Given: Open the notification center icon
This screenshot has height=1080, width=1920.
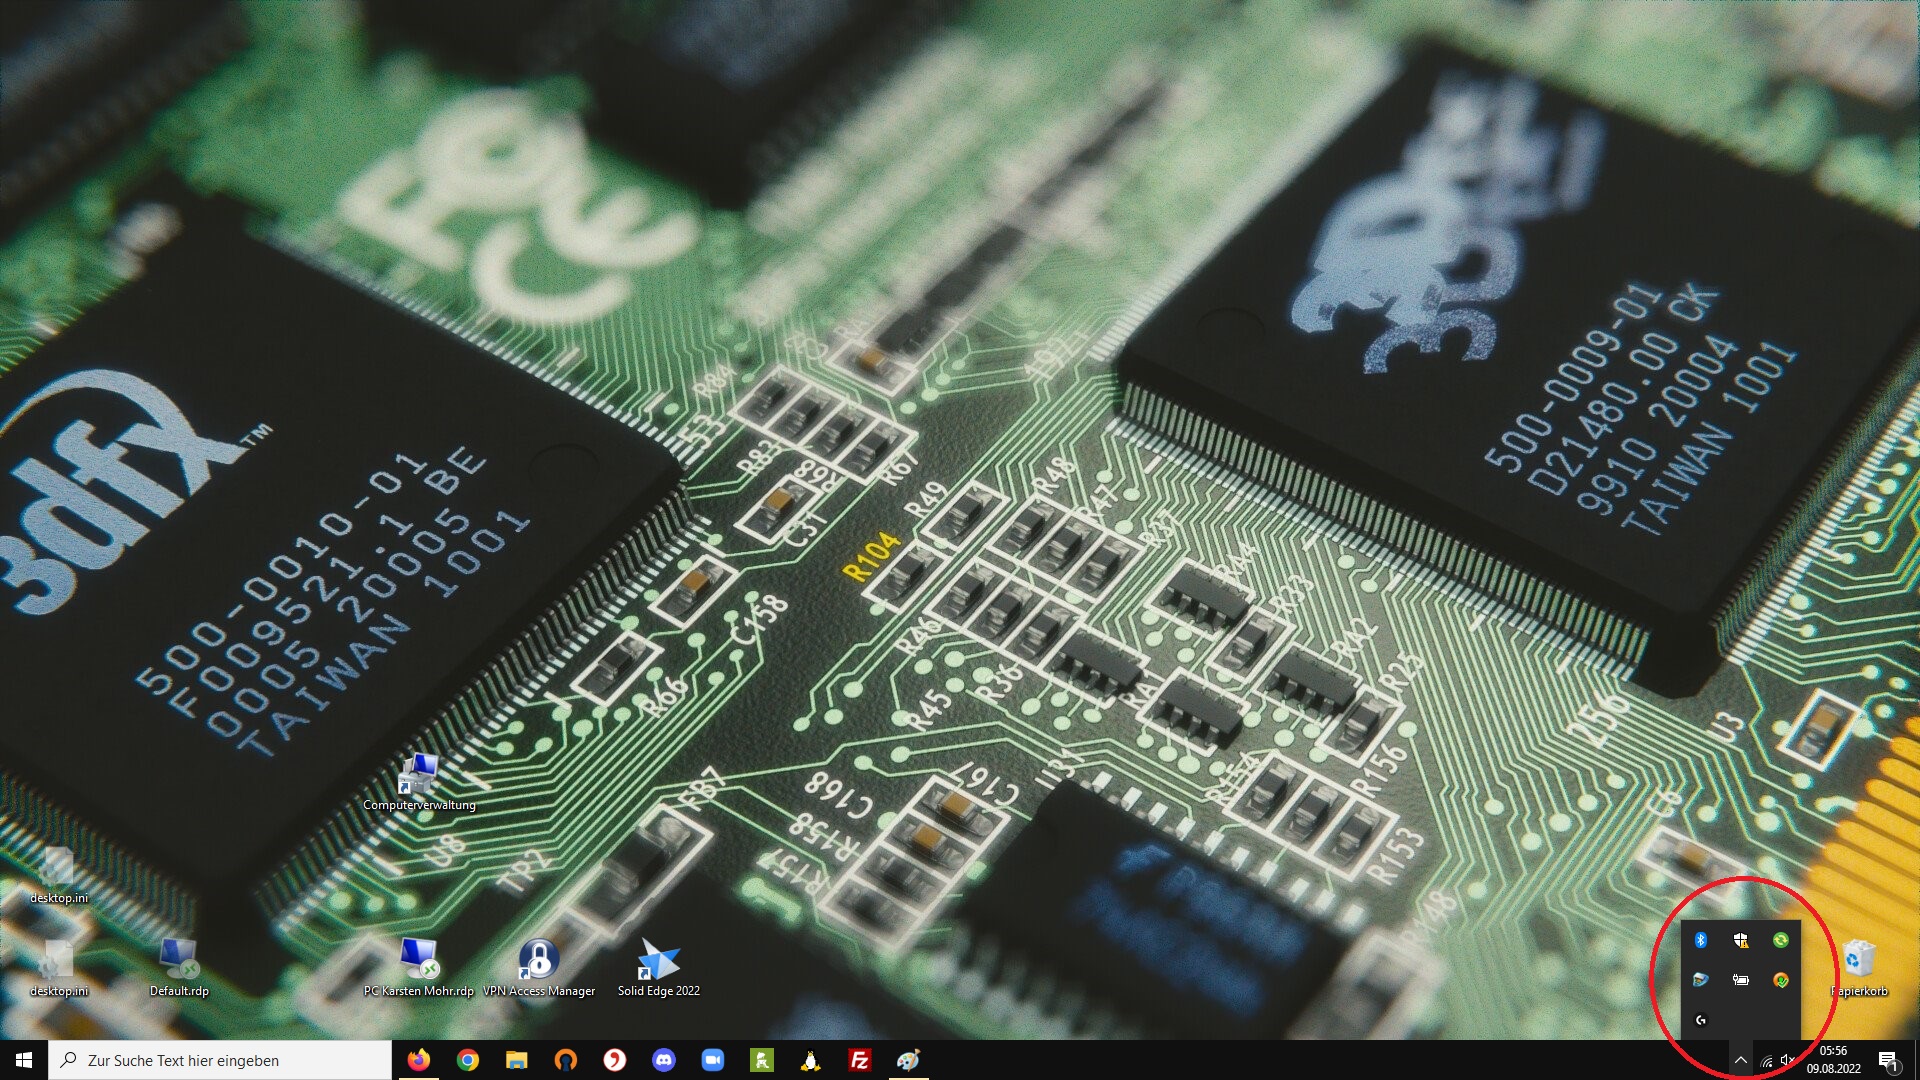Looking at the screenshot, I should (x=1888, y=1060).
